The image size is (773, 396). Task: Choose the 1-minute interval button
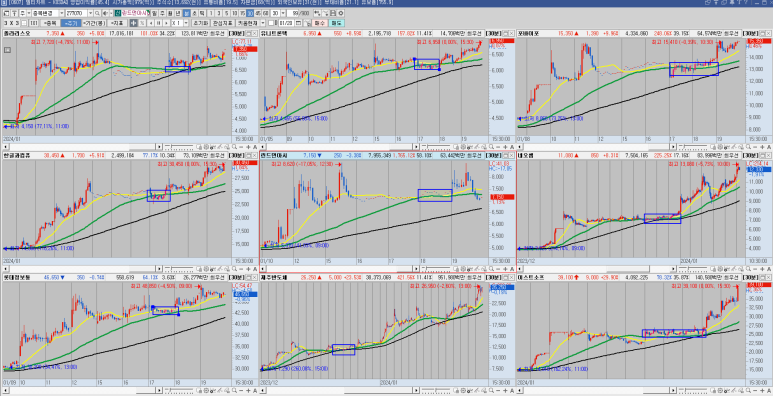[x=211, y=13]
